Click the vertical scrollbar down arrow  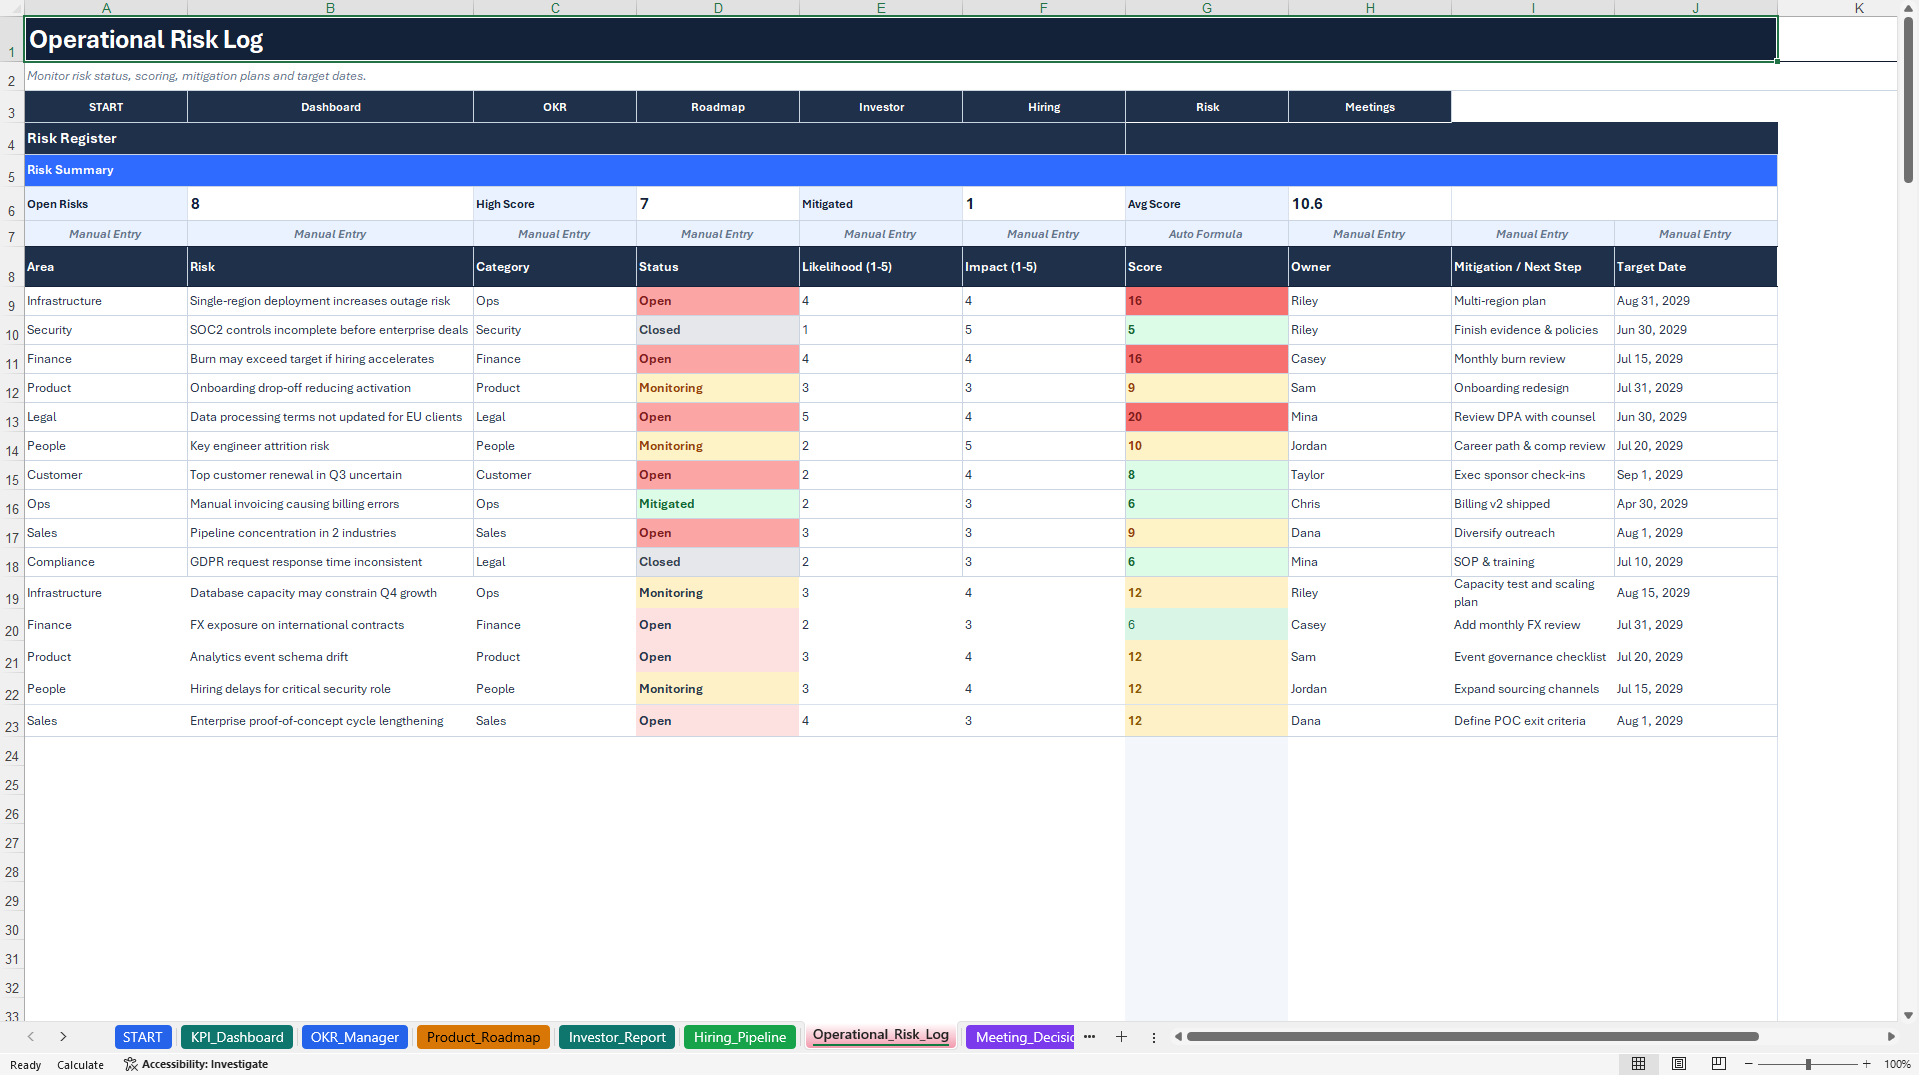[x=1909, y=1015]
